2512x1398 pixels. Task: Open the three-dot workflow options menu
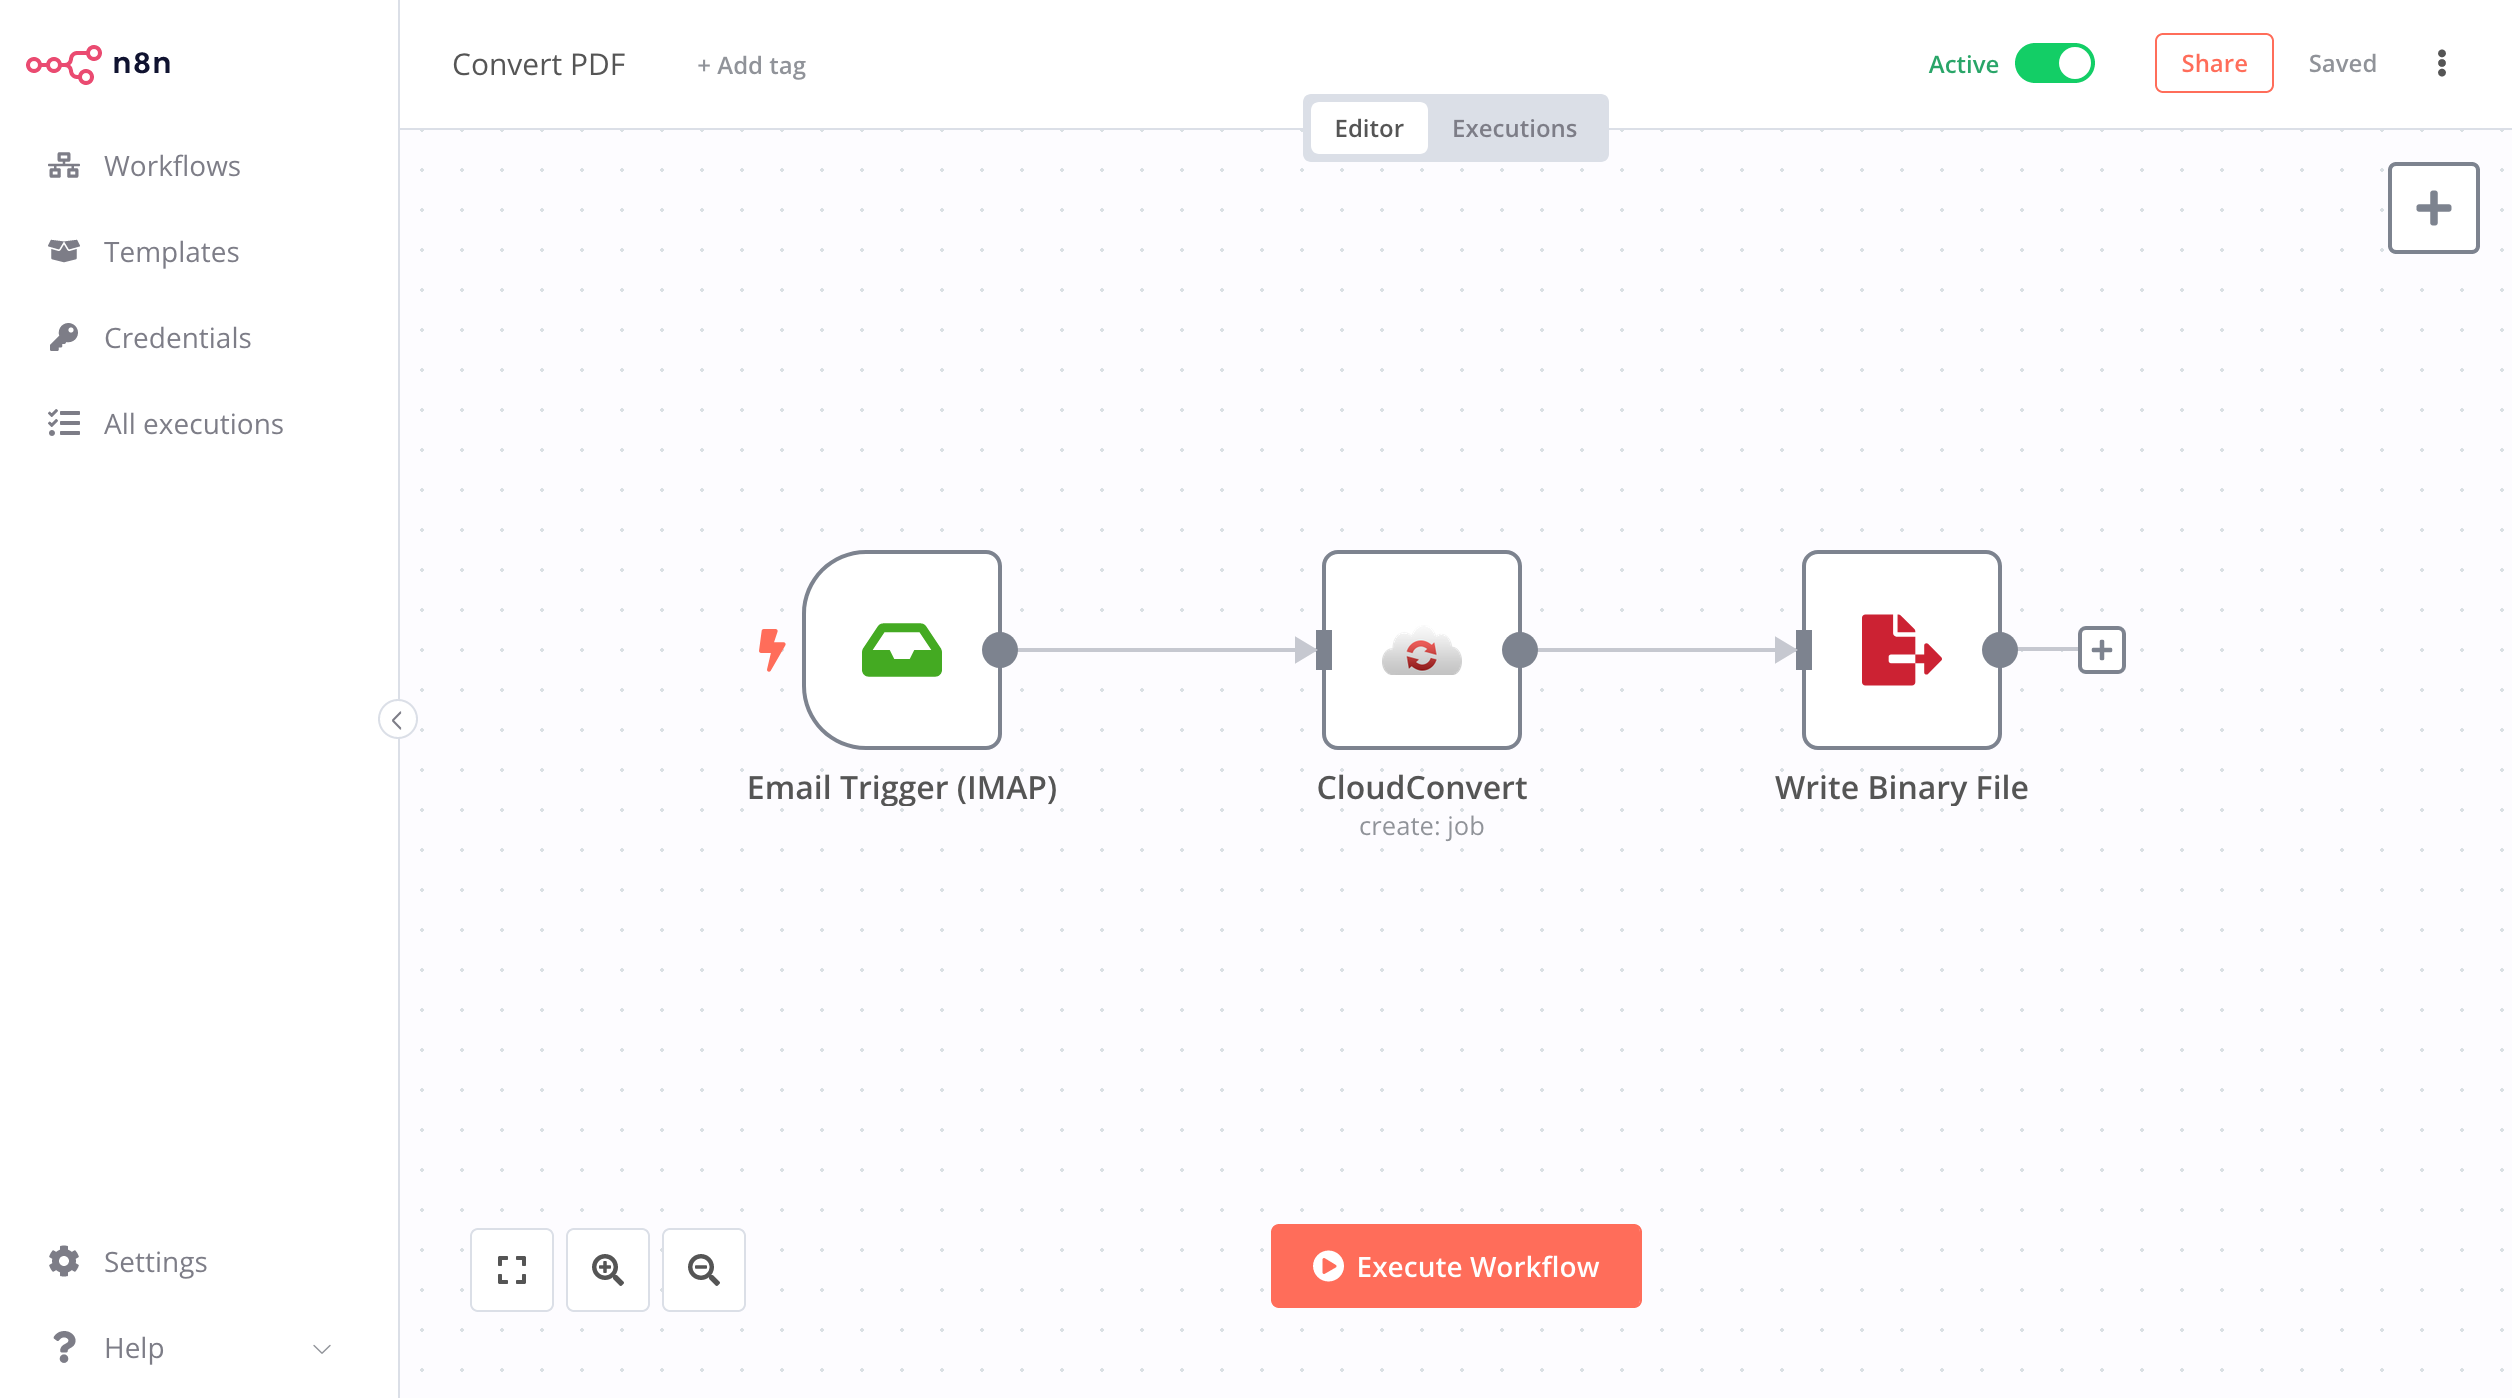(2441, 64)
